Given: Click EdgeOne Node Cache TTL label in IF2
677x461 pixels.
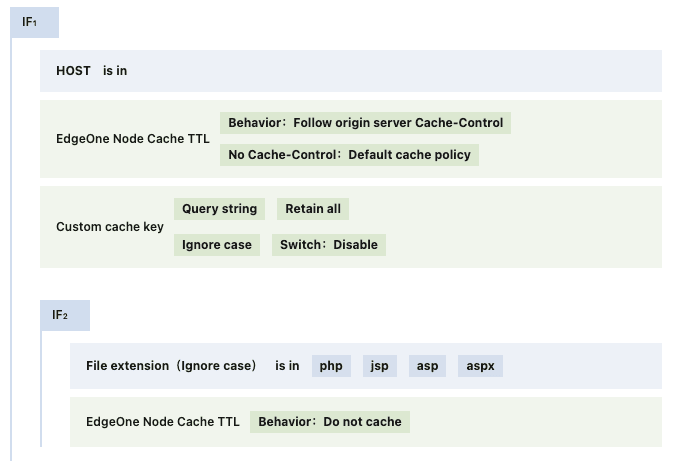Looking at the screenshot, I should 163,422.
